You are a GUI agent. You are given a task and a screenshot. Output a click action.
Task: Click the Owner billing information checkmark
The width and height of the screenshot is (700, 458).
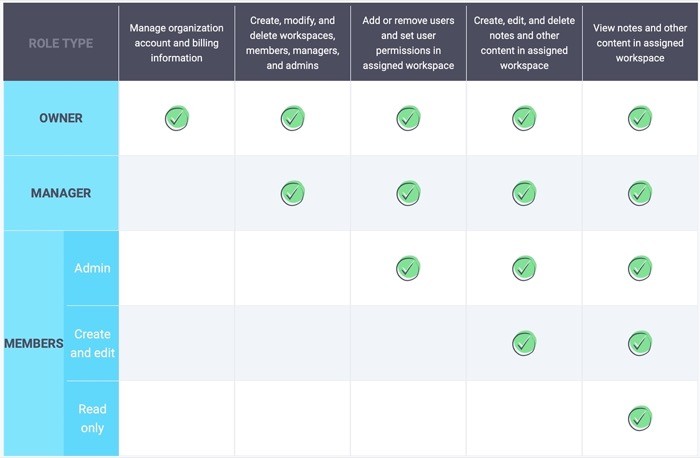(177, 118)
